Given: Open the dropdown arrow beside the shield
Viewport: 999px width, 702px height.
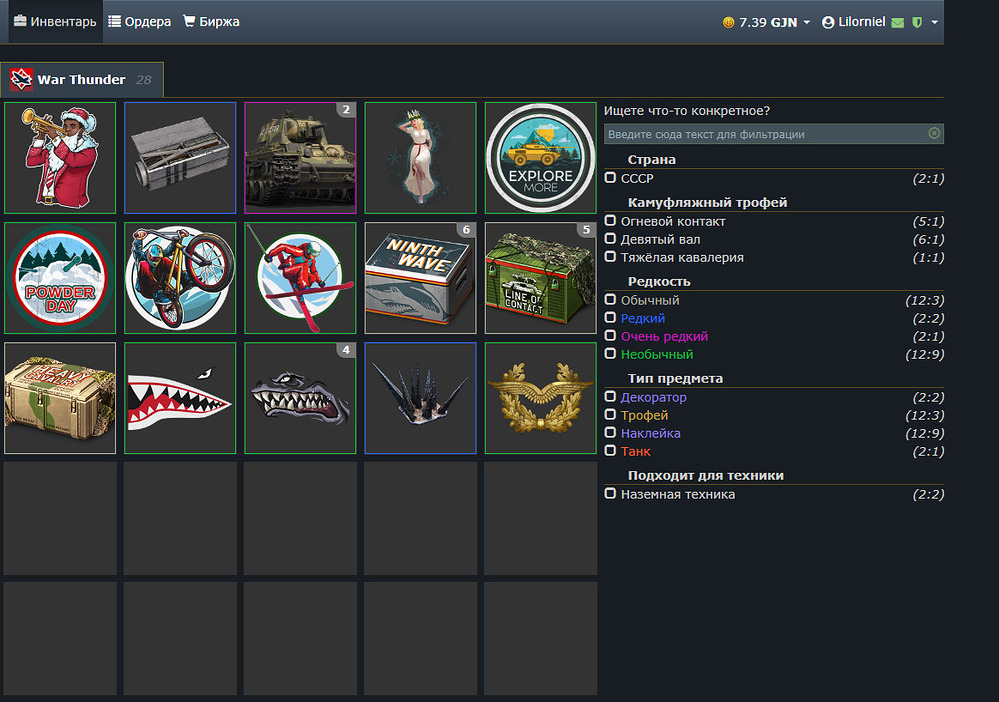Looking at the screenshot, I should point(934,22).
